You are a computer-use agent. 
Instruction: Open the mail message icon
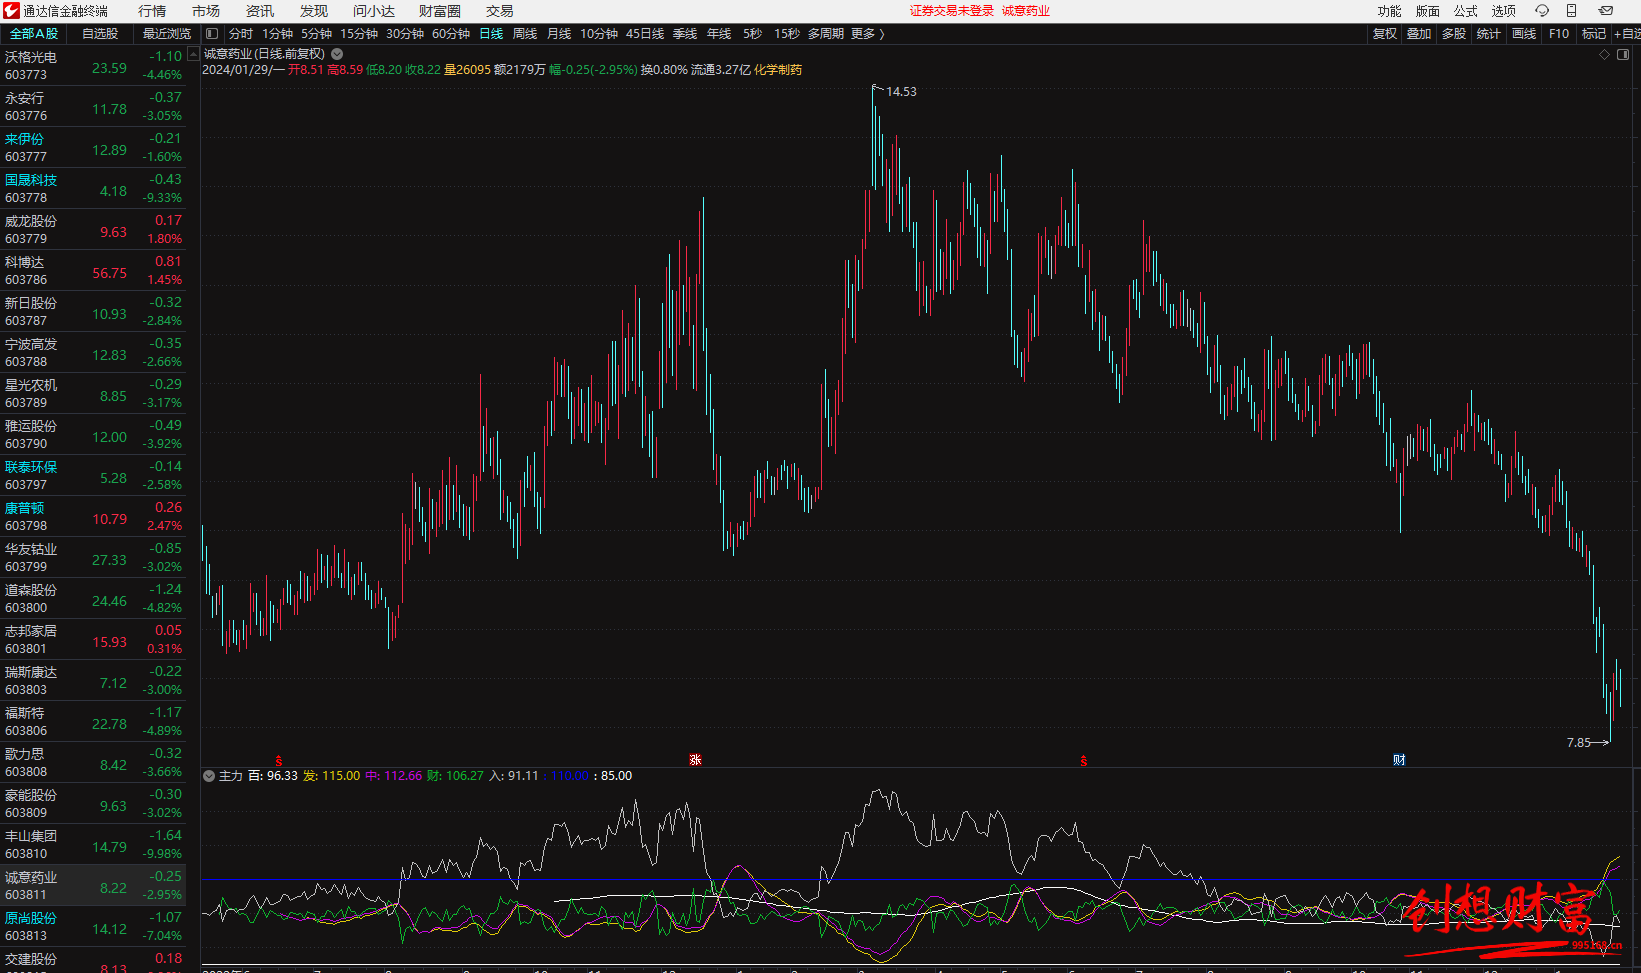[1606, 11]
